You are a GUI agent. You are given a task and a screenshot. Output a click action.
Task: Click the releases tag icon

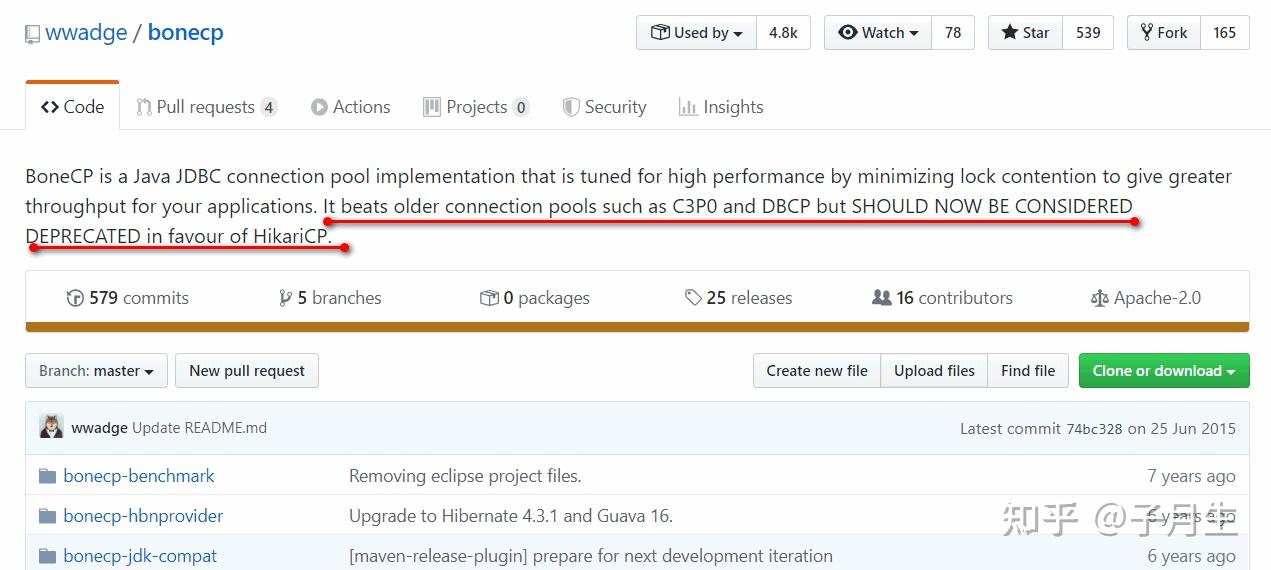693,298
